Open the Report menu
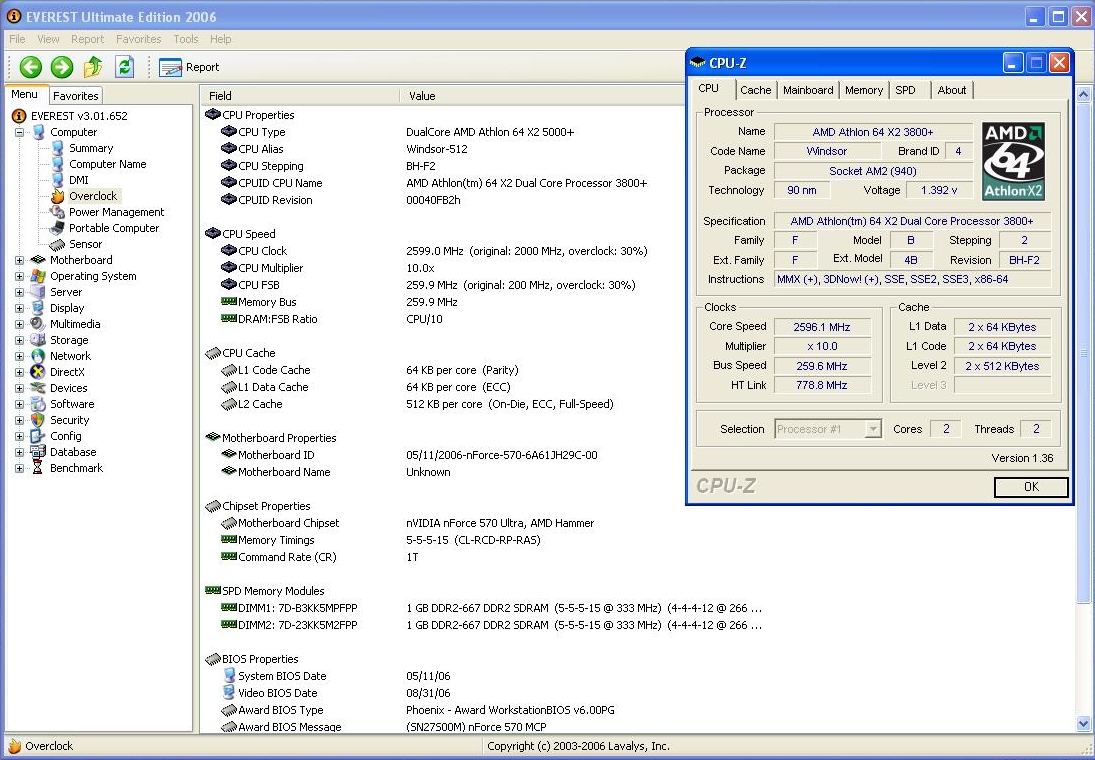Viewport: 1095px width, 760px height. pos(87,39)
